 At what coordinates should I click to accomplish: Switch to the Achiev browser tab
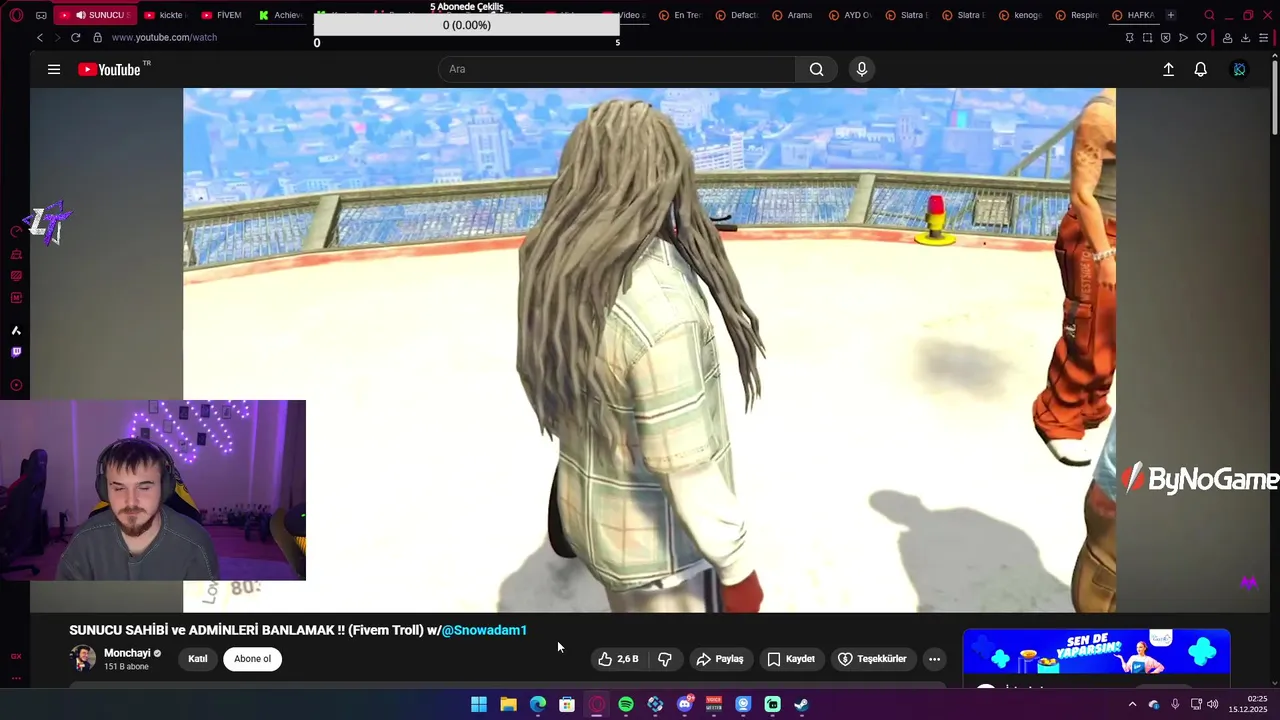click(x=281, y=15)
